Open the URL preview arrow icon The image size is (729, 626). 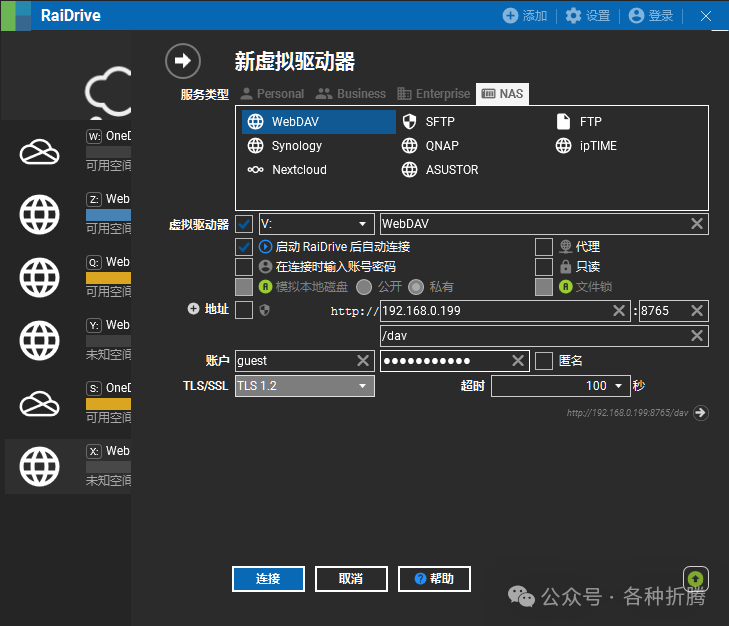click(x=701, y=413)
